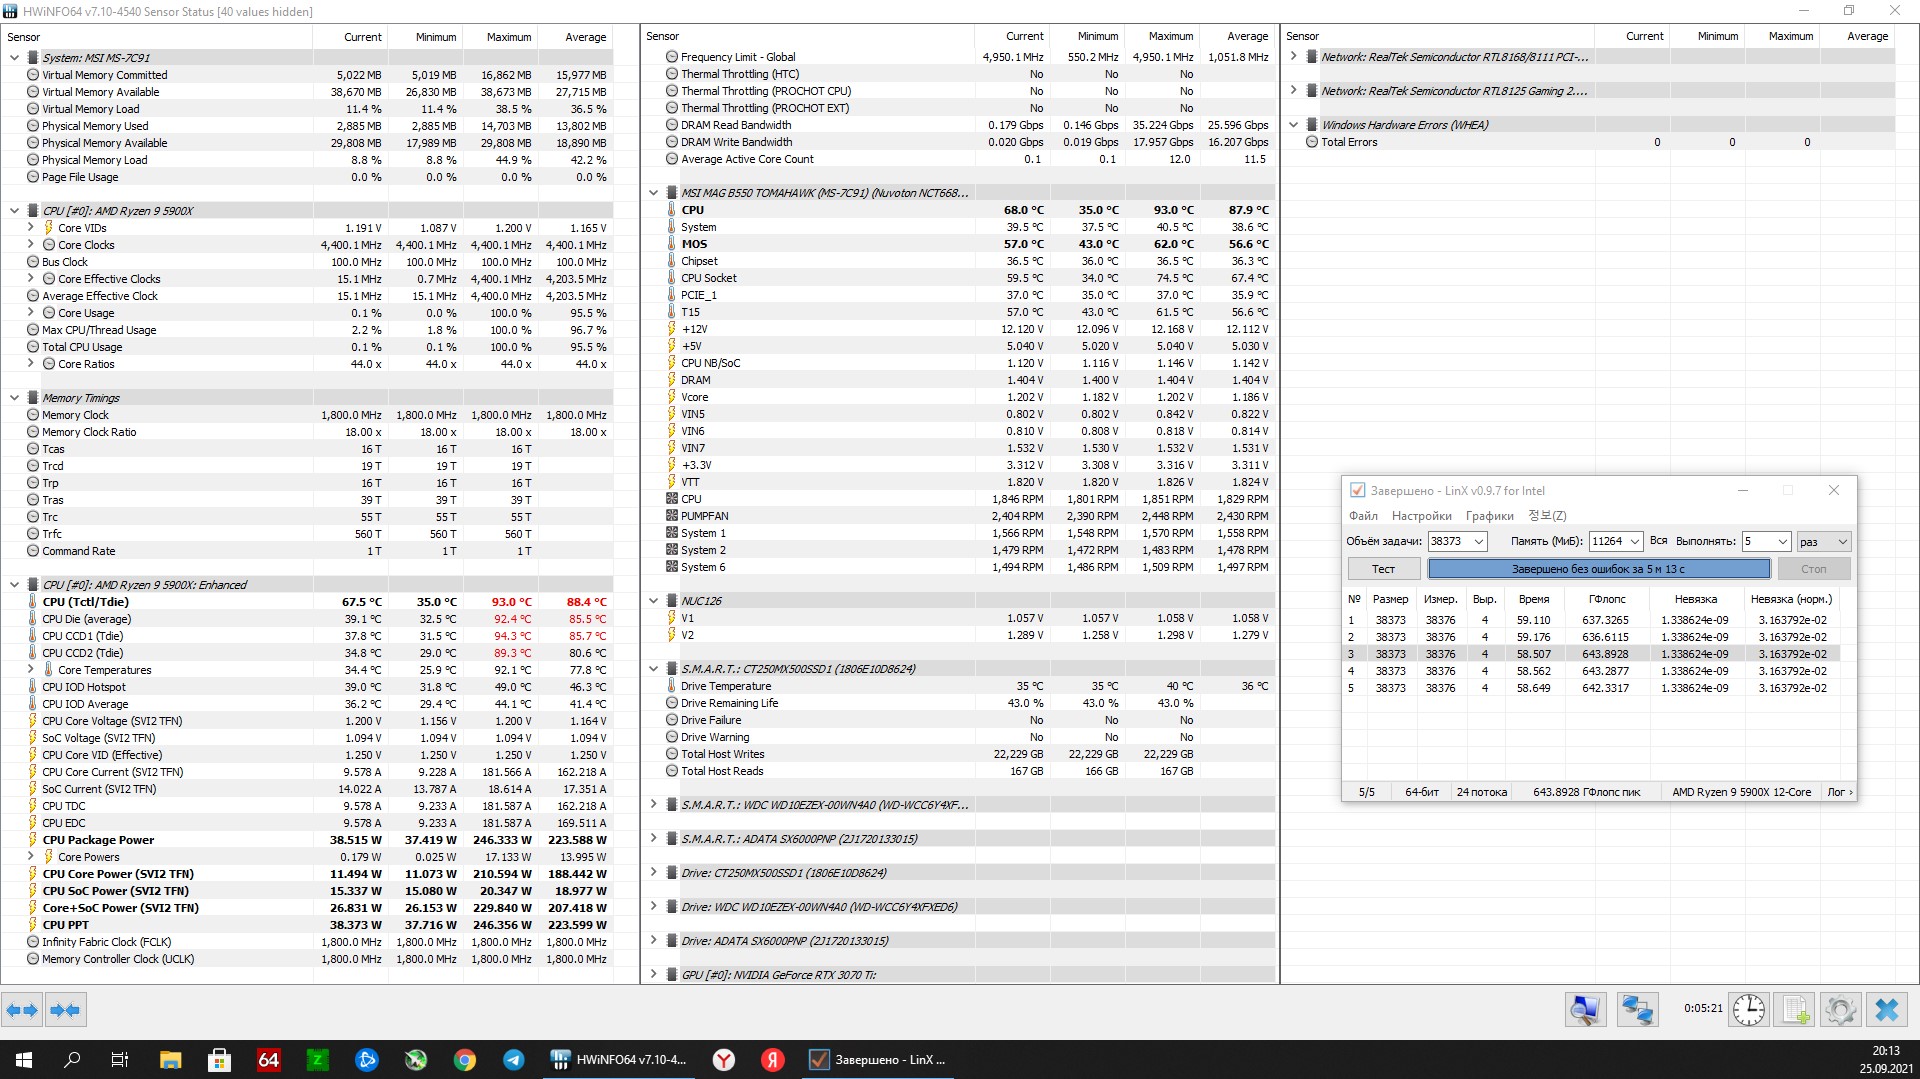This screenshot has width=1920, height=1079.
Task: Click the Стоп button in LinX
Action: [x=1814, y=569]
